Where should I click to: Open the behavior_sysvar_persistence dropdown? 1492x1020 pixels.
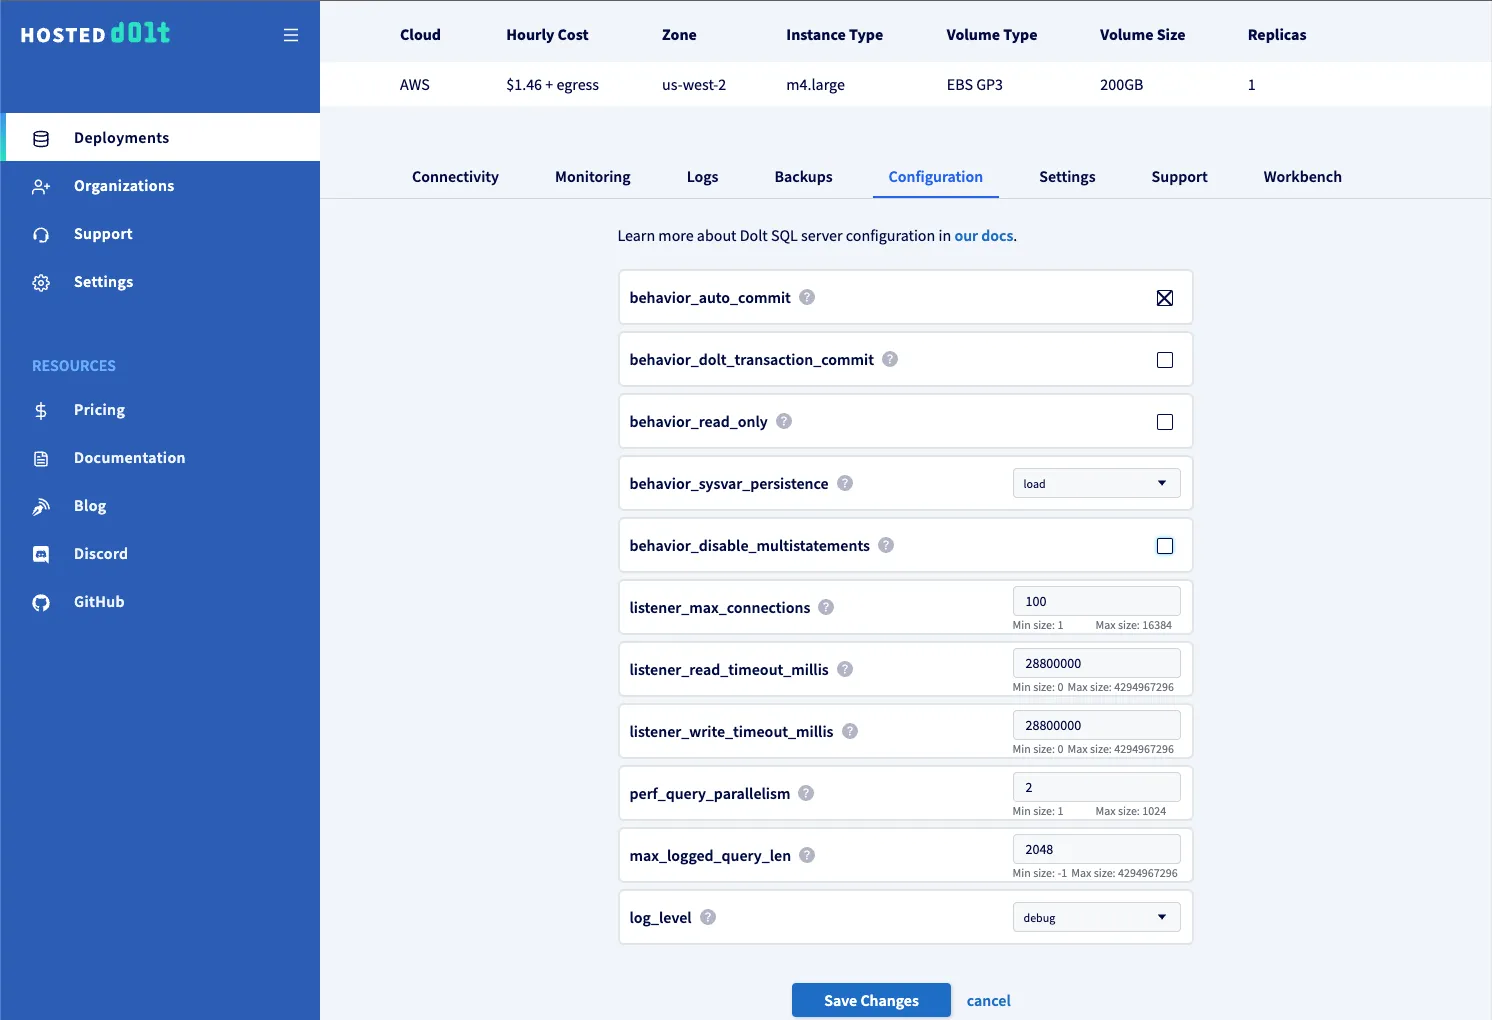pos(1096,483)
